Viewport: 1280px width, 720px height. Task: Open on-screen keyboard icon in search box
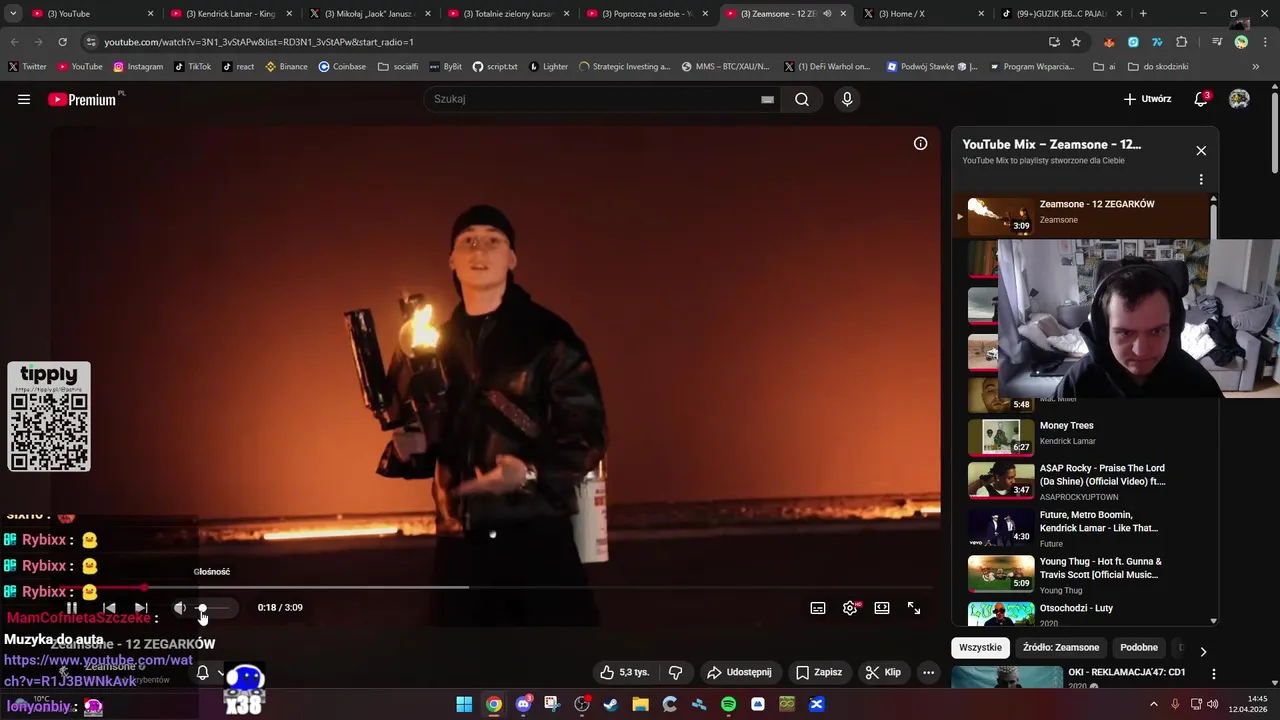click(x=767, y=99)
